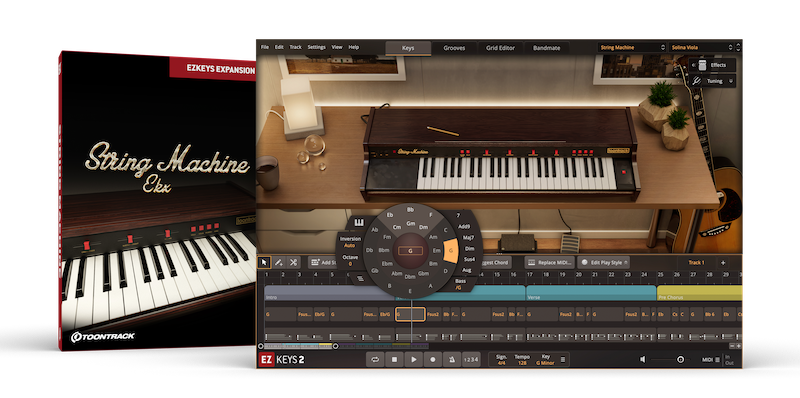Open the Settings menu
The image size is (800, 398).
point(316,47)
